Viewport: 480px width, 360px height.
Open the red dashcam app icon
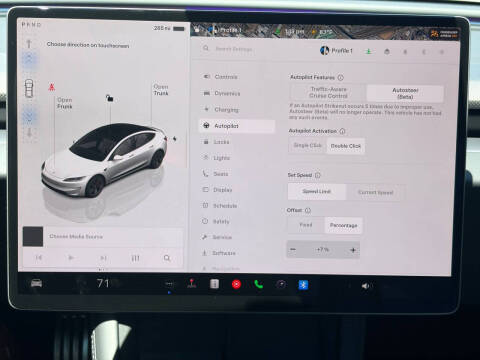(236, 284)
